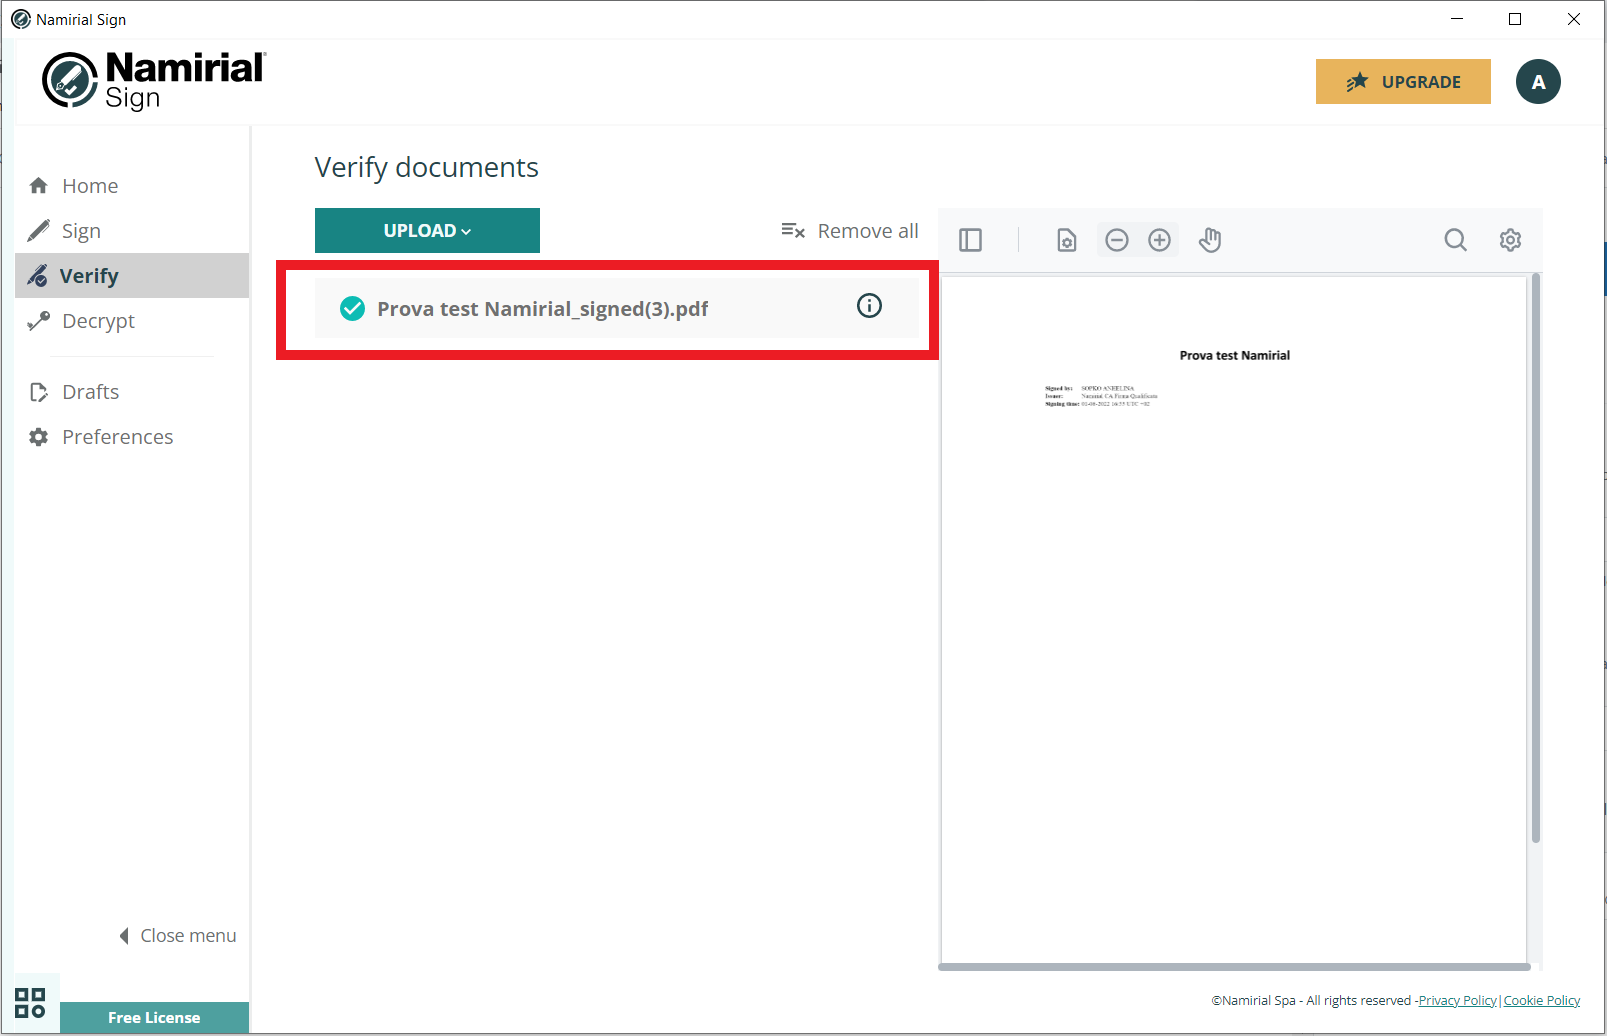Minimize the Namirial Sign window
Screen dimensions: 1607x1036
point(1457,19)
